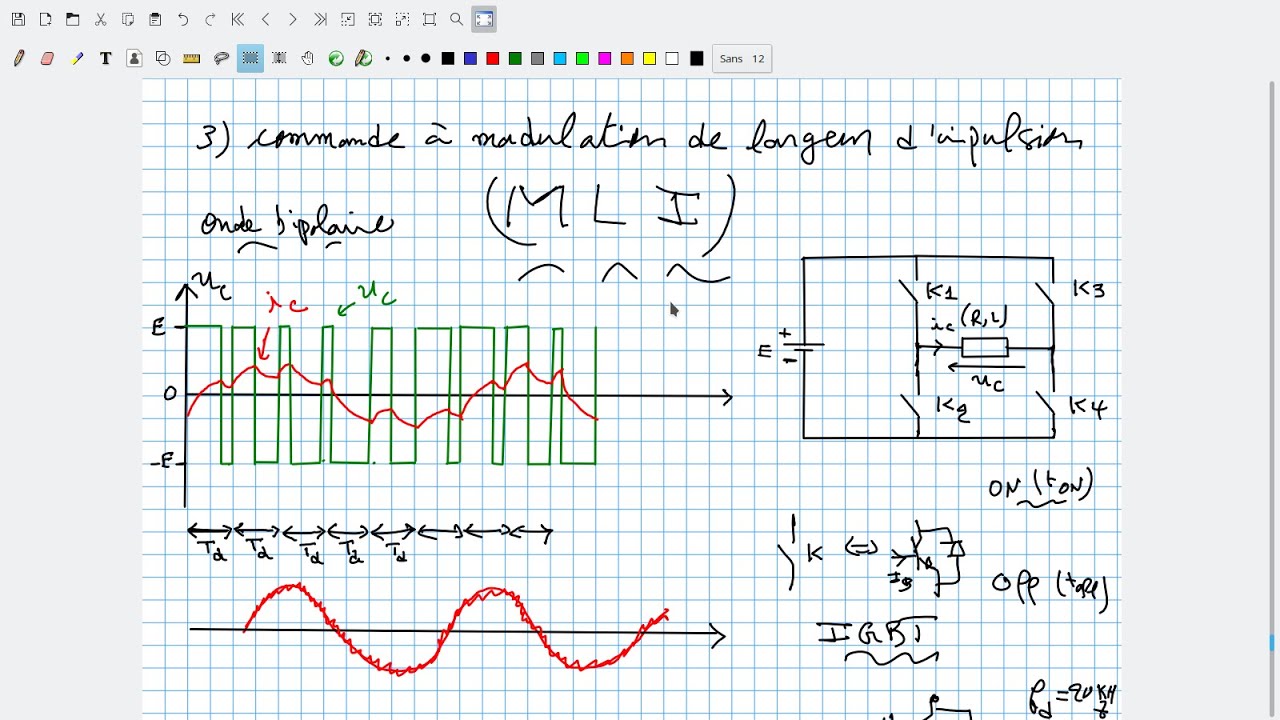Apply the default tool options
Screen dimensions: 1280x720
(336, 59)
